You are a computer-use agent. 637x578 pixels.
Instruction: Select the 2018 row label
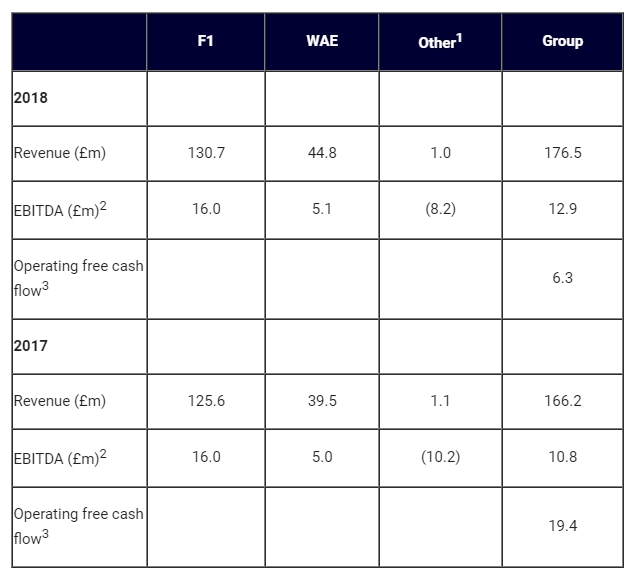(x=31, y=99)
